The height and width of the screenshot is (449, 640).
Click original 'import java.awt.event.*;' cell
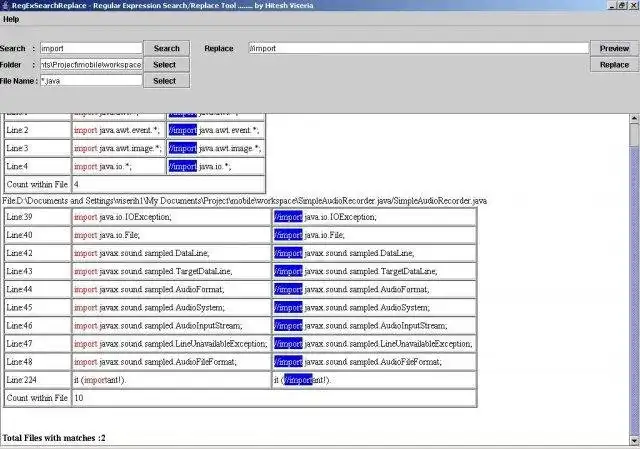click(119, 130)
